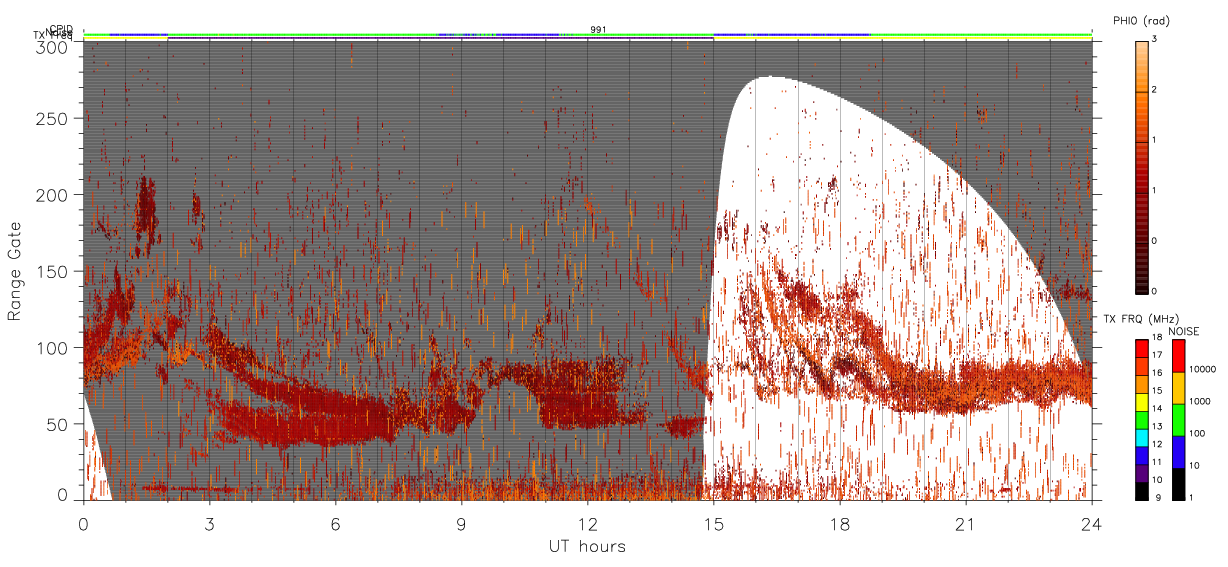The height and width of the screenshot is (567, 1228).
Task: Click the "13" label in TX FRQ legend
Action: 1157,426
